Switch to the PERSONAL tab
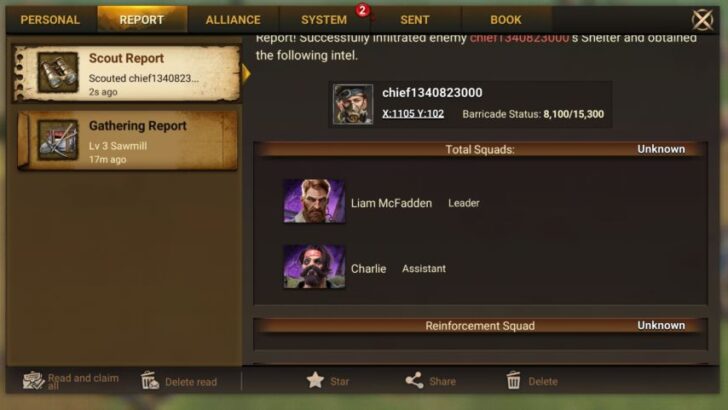 pos(50,20)
